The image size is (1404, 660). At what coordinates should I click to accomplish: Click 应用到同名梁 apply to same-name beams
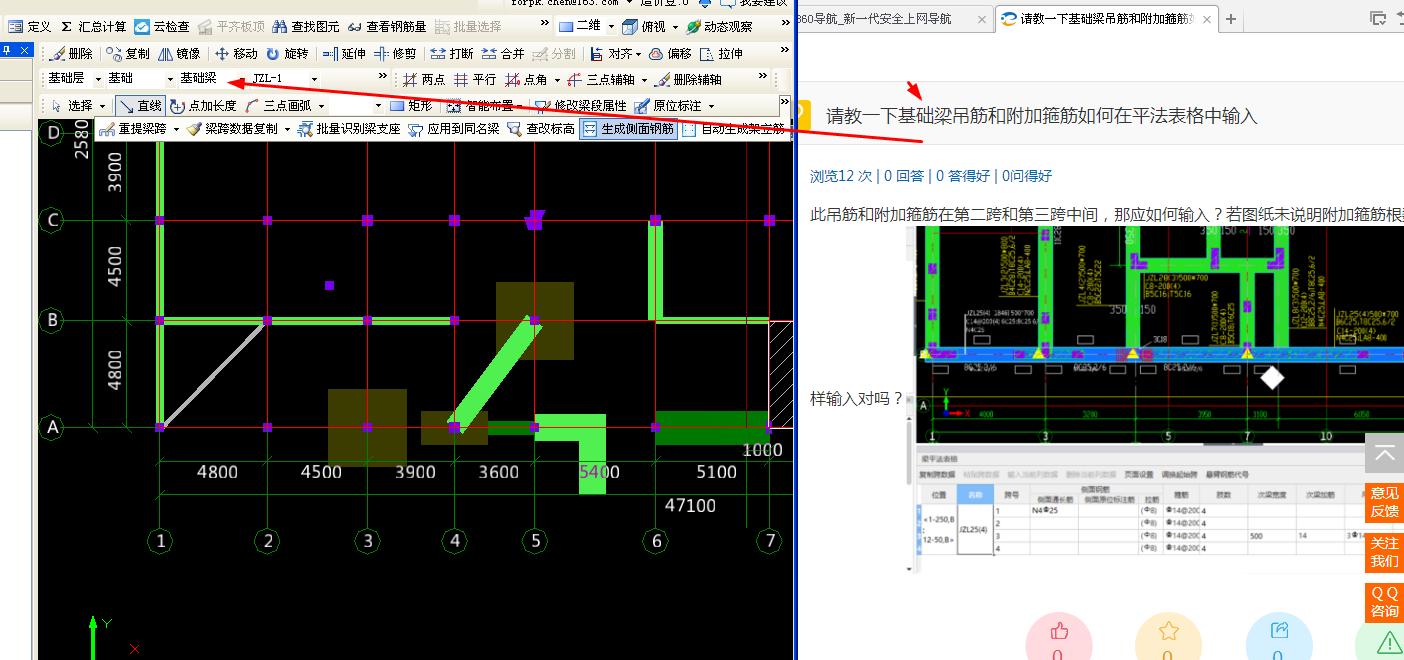tap(454, 129)
